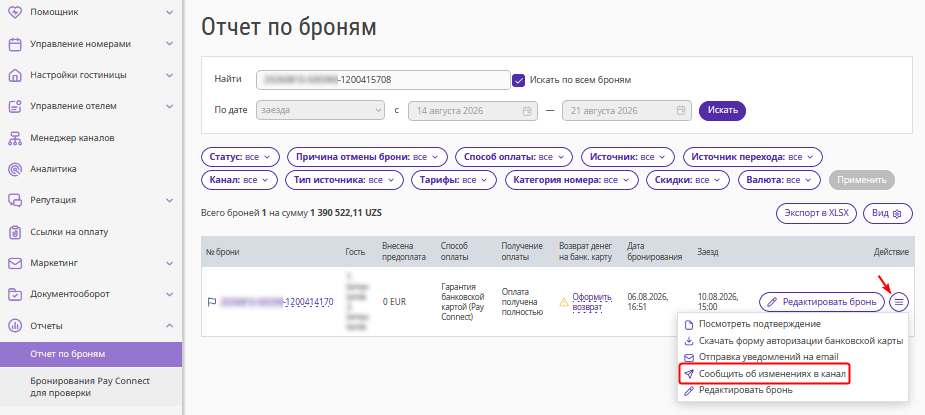Open the Скидки filter dropdown
The image size is (925, 415).
click(x=688, y=180)
